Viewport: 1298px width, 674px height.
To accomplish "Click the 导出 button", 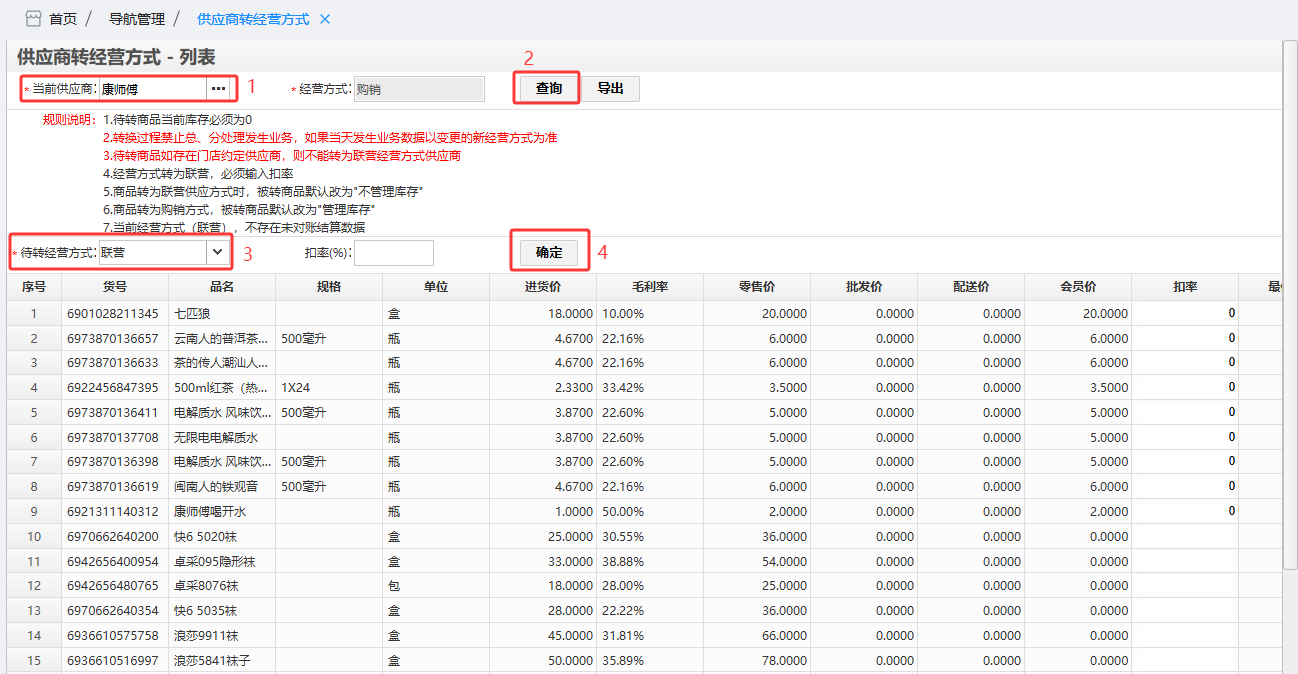I will click(x=610, y=88).
